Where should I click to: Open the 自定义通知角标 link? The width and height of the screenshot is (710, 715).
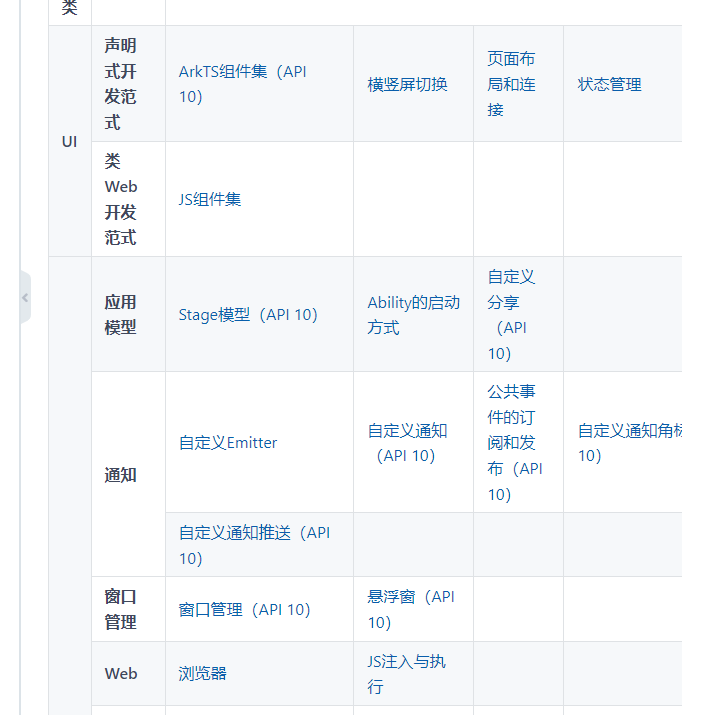629,442
